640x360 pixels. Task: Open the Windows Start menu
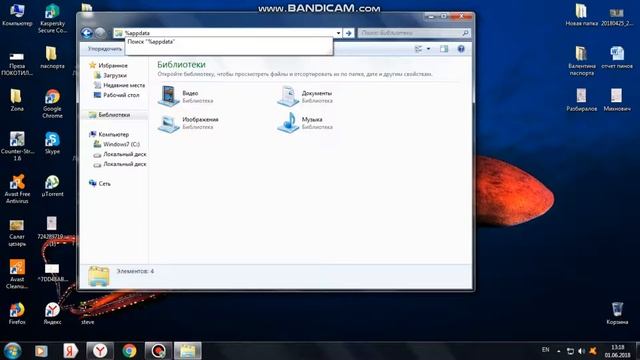(x=12, y=351)
